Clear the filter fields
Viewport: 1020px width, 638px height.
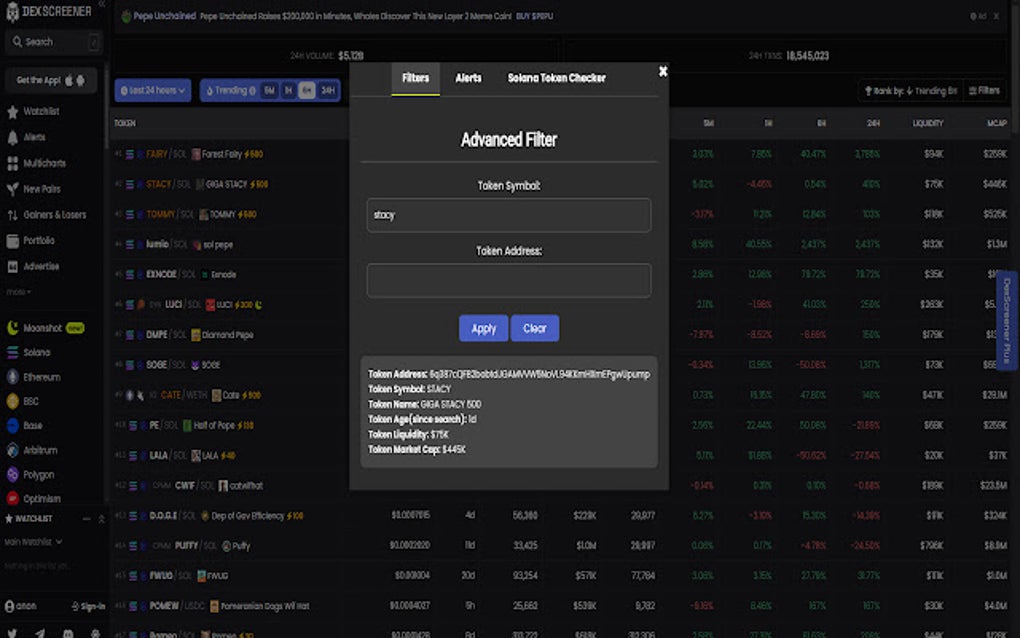point(535,328)
